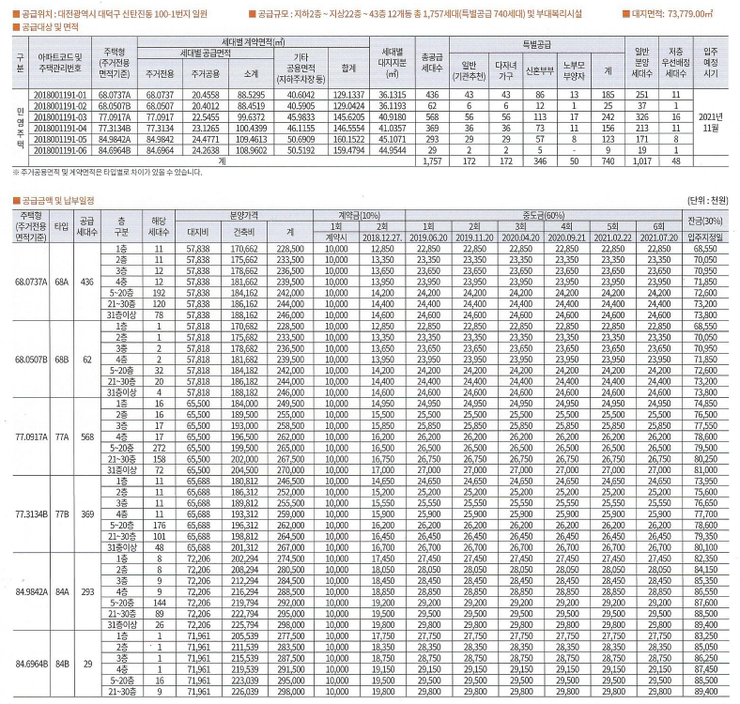
Task: Select the 1,757 total supply households
Action: [x=432, y=161]
